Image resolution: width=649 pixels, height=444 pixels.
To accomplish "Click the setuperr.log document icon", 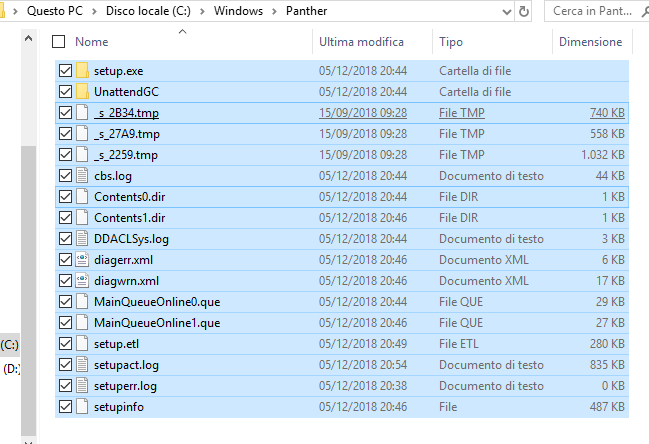I will click(82, 386).
